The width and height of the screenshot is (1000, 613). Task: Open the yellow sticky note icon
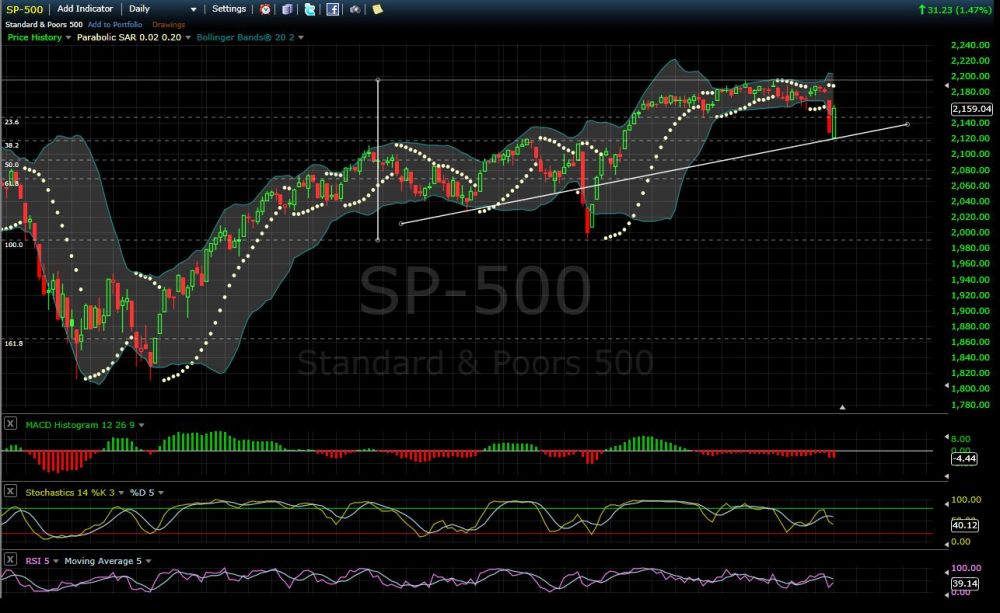tap(377, 9)
